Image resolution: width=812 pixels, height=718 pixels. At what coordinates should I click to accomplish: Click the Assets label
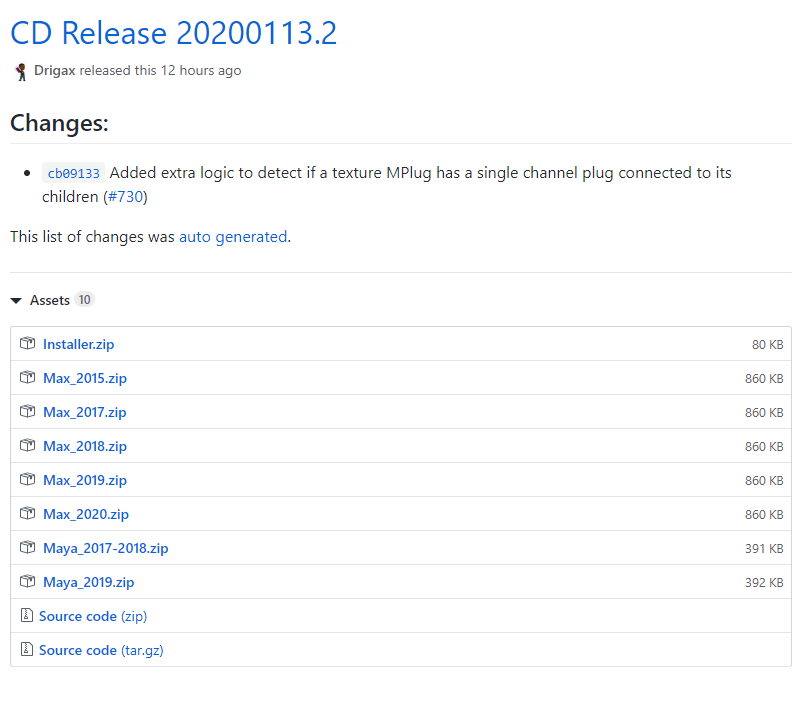click(50, 300)
